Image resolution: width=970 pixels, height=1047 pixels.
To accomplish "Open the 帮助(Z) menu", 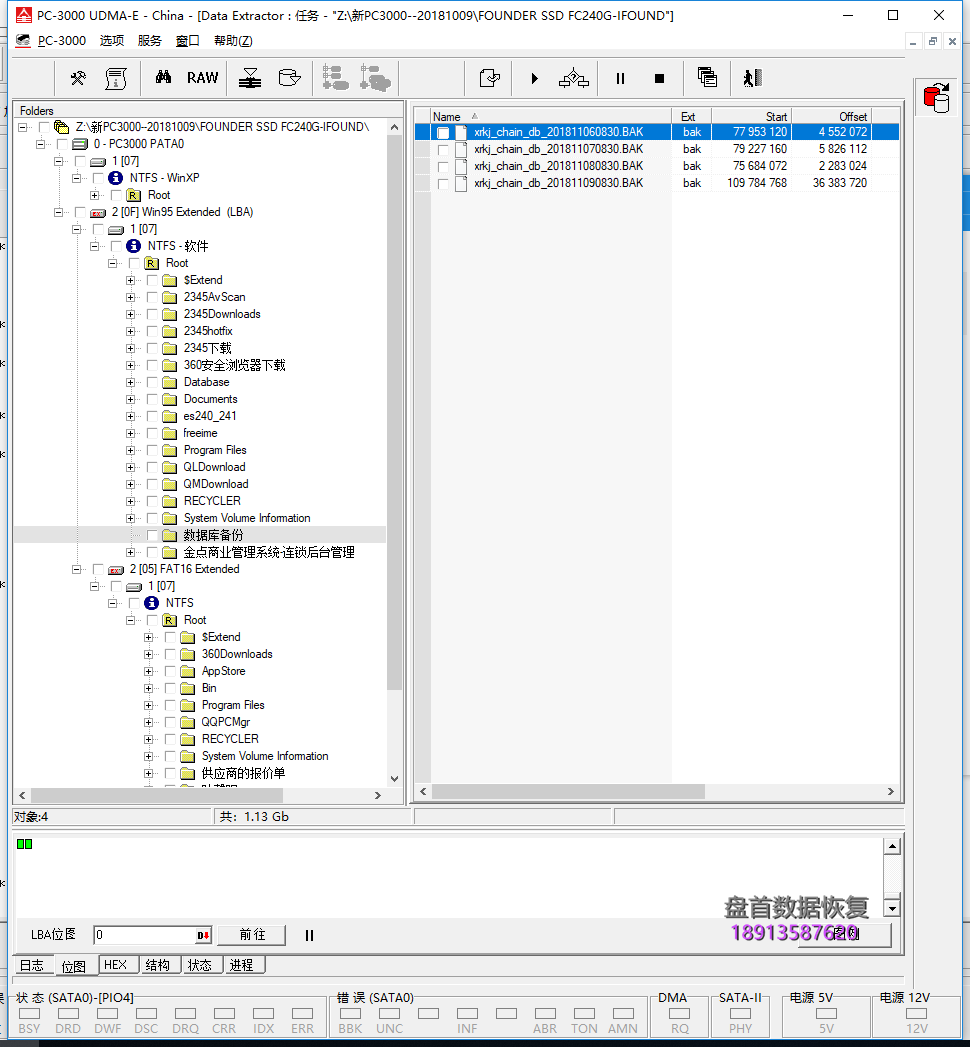I will click(x=233, y=41).
